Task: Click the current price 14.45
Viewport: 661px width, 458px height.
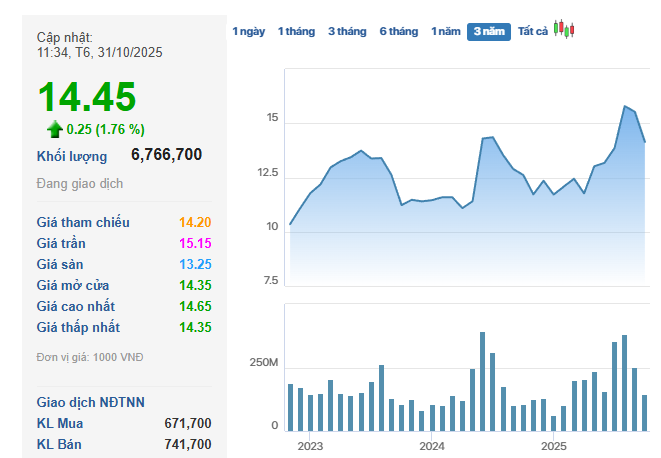Action: coord(87,97)
